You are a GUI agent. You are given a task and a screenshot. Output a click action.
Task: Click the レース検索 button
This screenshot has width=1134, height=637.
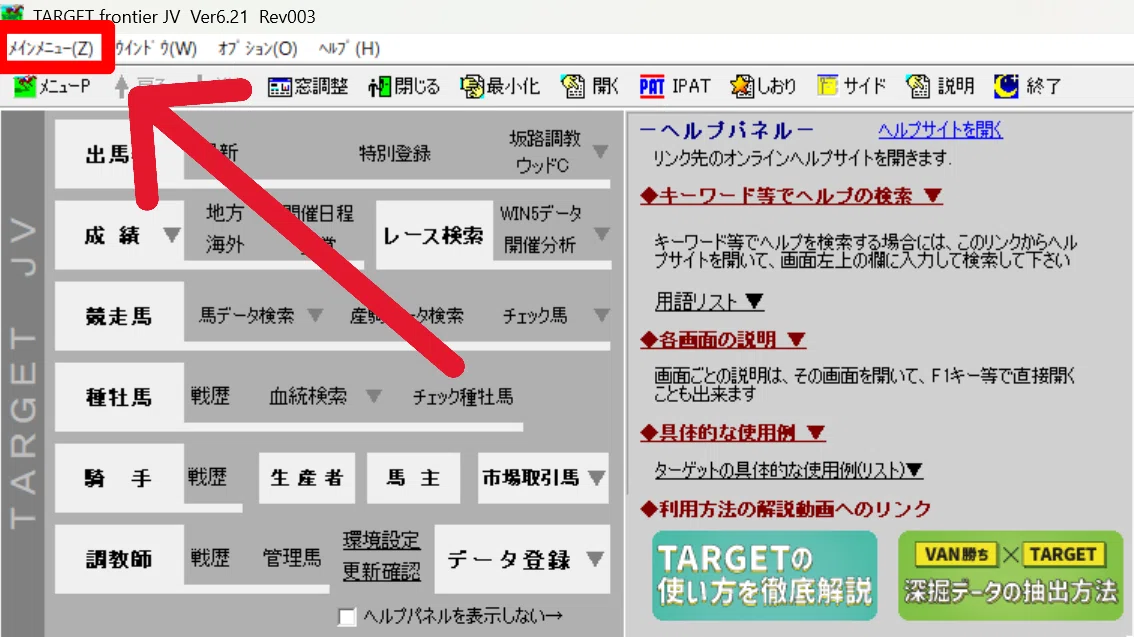tap(433, 235)
